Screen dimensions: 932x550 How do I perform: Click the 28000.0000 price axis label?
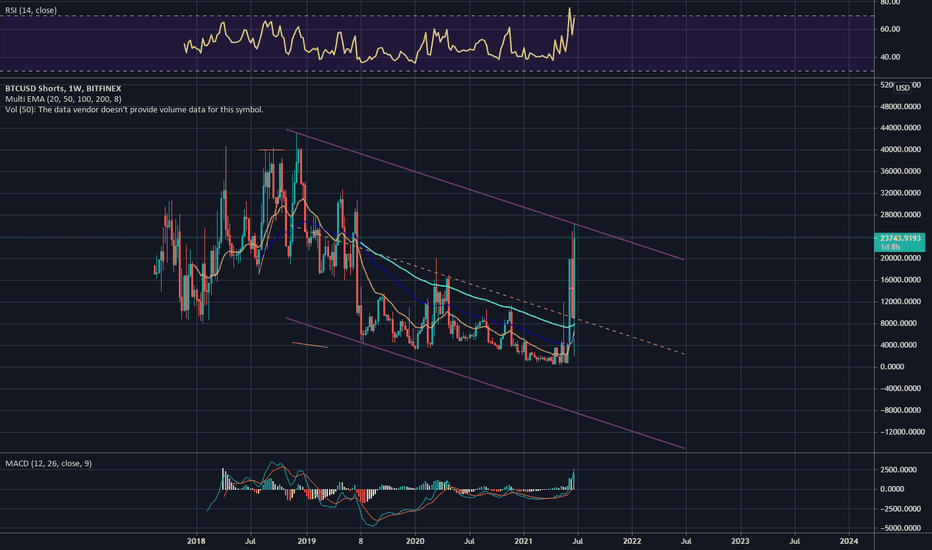pos(900,215)
